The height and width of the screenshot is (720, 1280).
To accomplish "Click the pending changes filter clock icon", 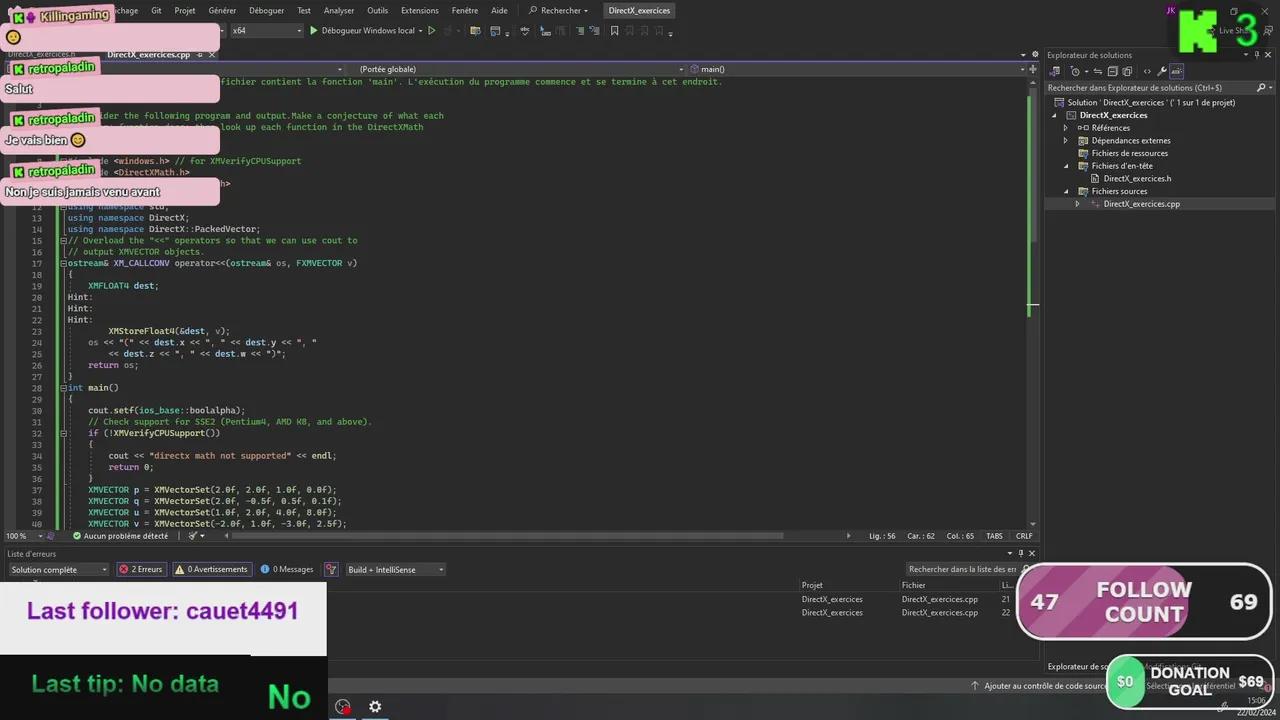I will 1076,71.
